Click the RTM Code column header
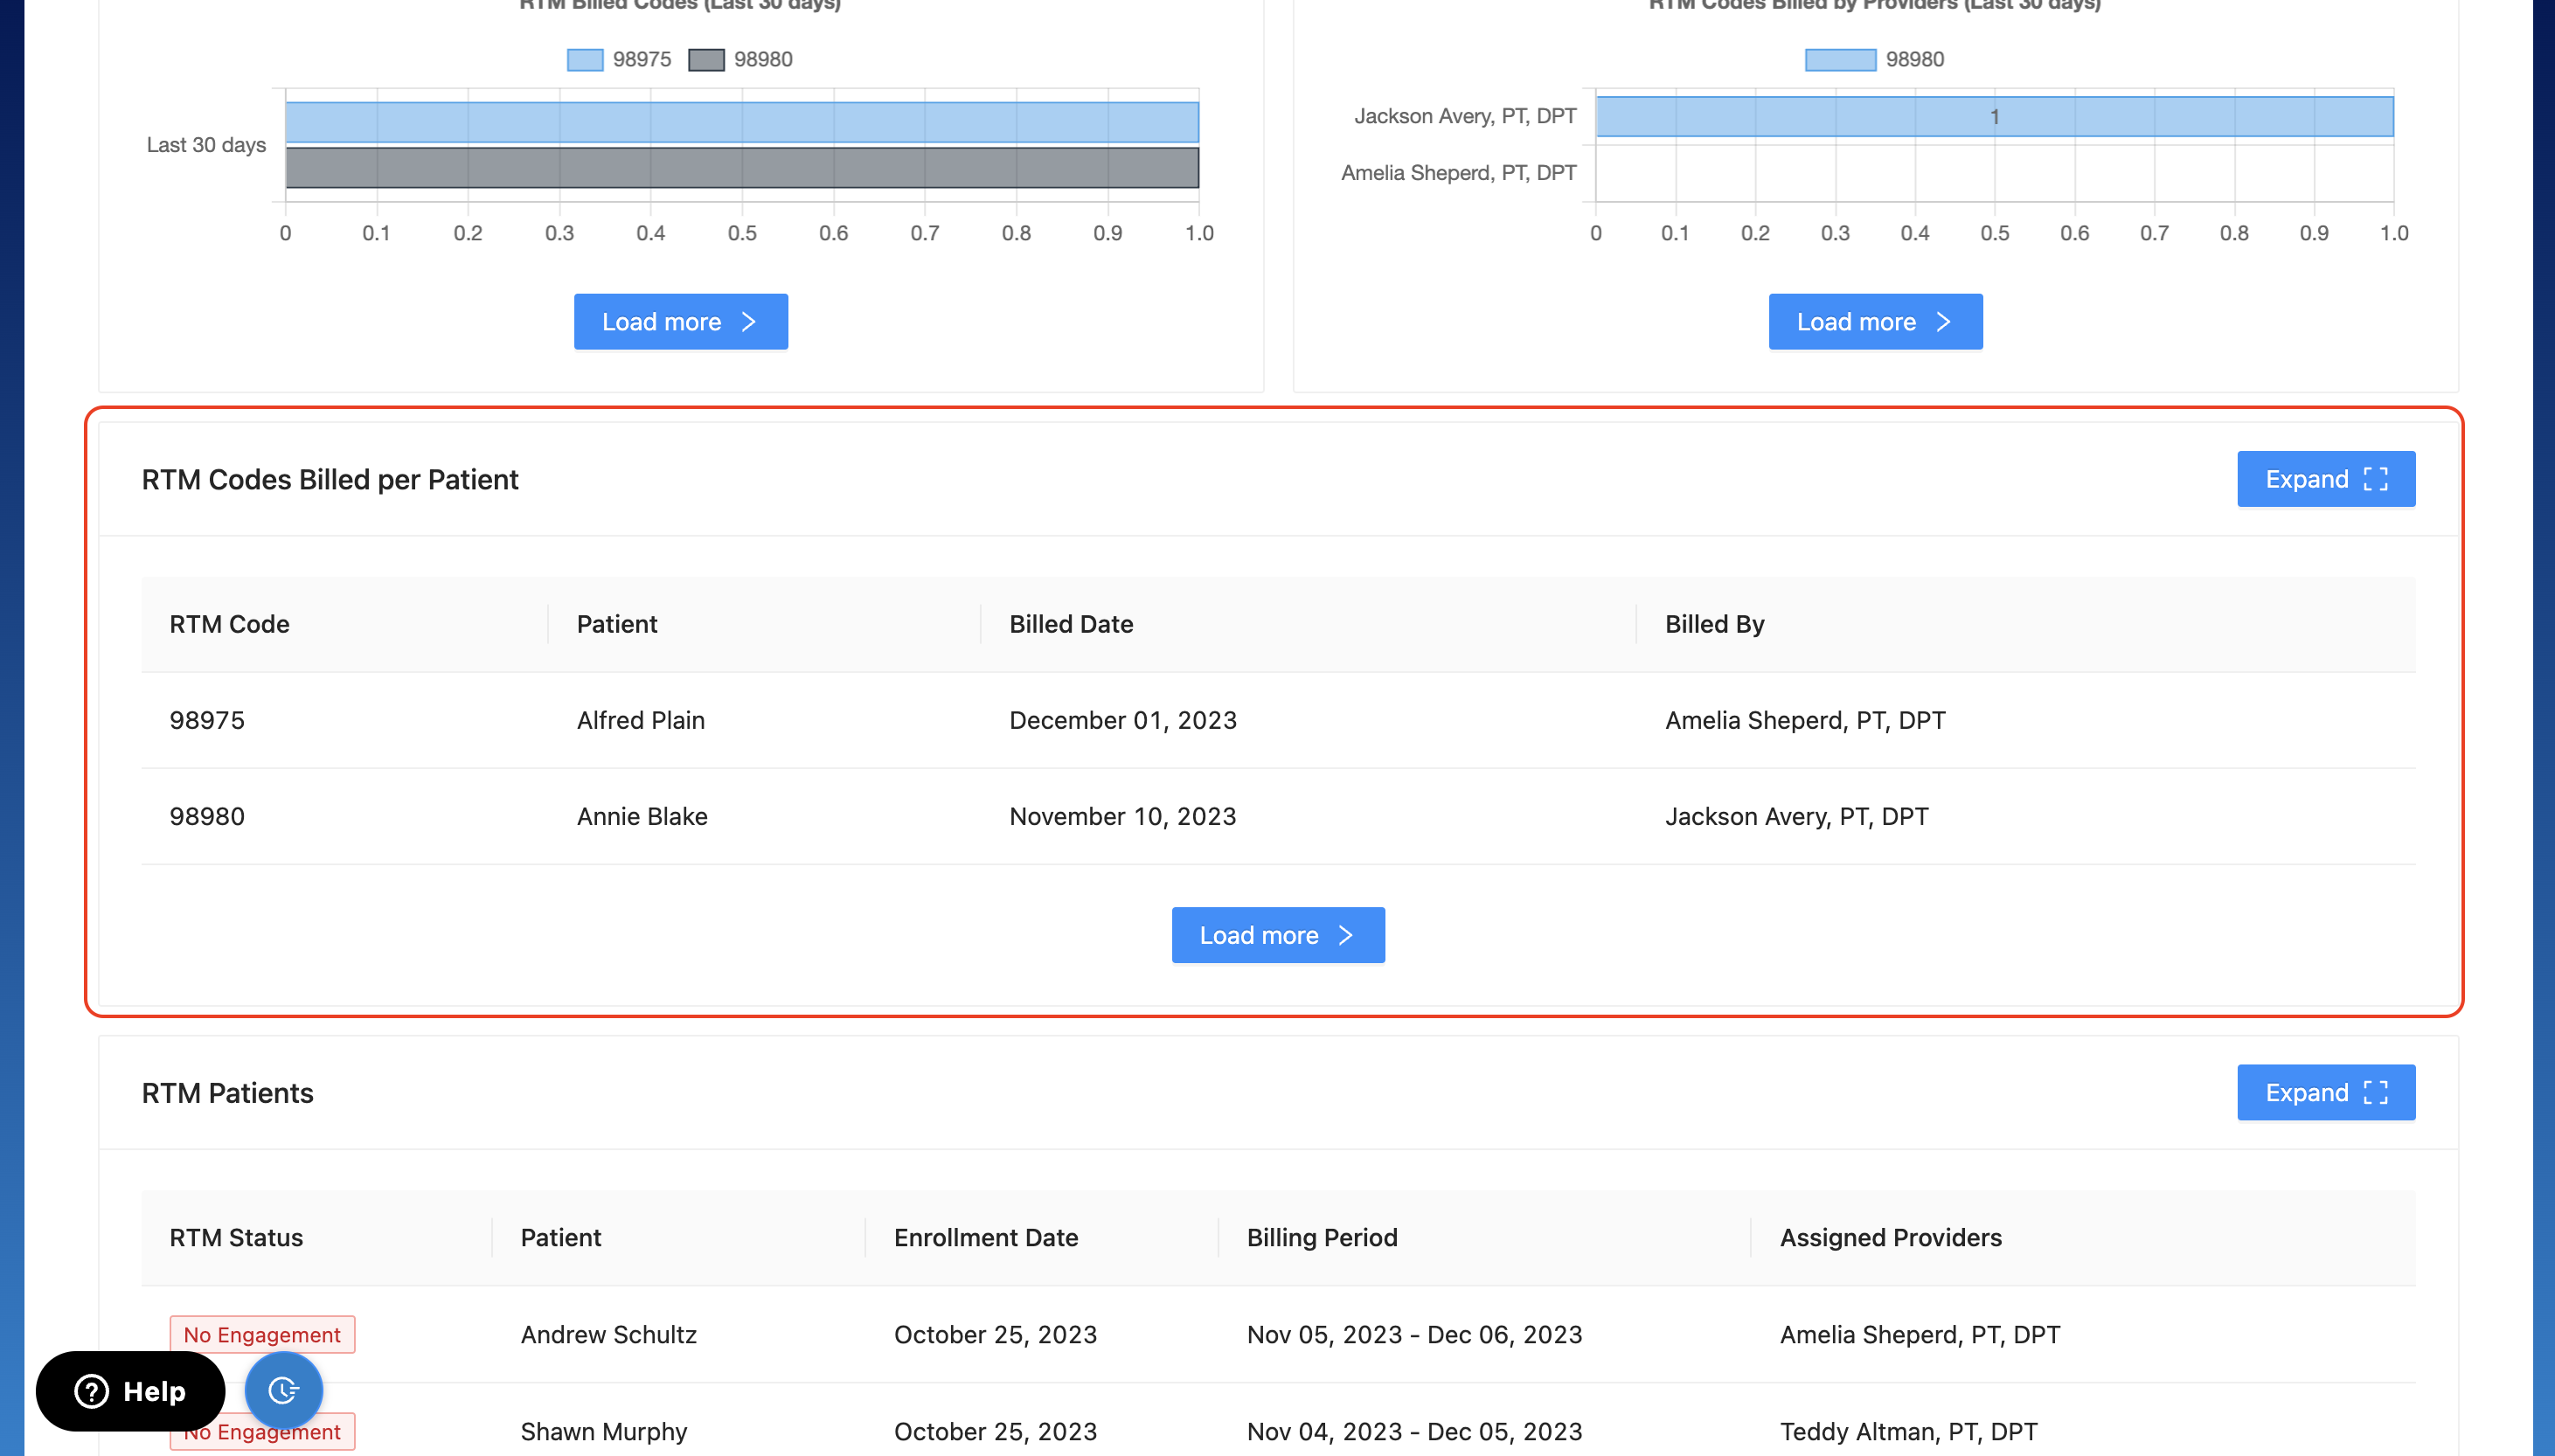This screenshot has height=1456, width=2555. click(x=229, y=624)
